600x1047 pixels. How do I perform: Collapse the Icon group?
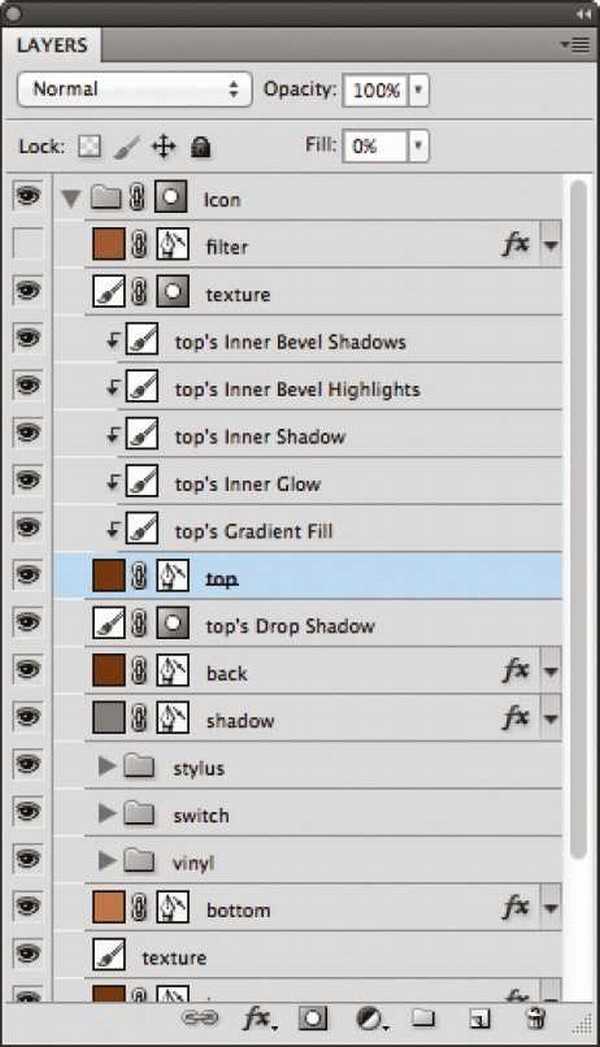[70, 198]
